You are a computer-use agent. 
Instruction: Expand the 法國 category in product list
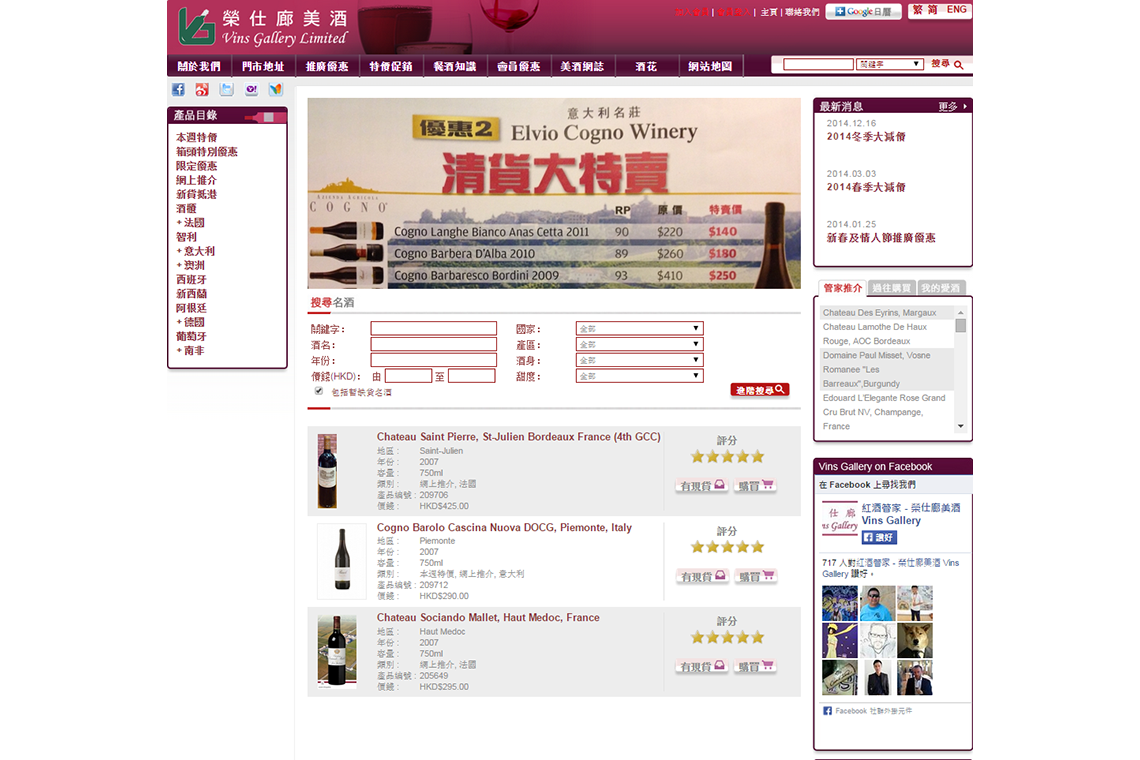click(190, 223)
